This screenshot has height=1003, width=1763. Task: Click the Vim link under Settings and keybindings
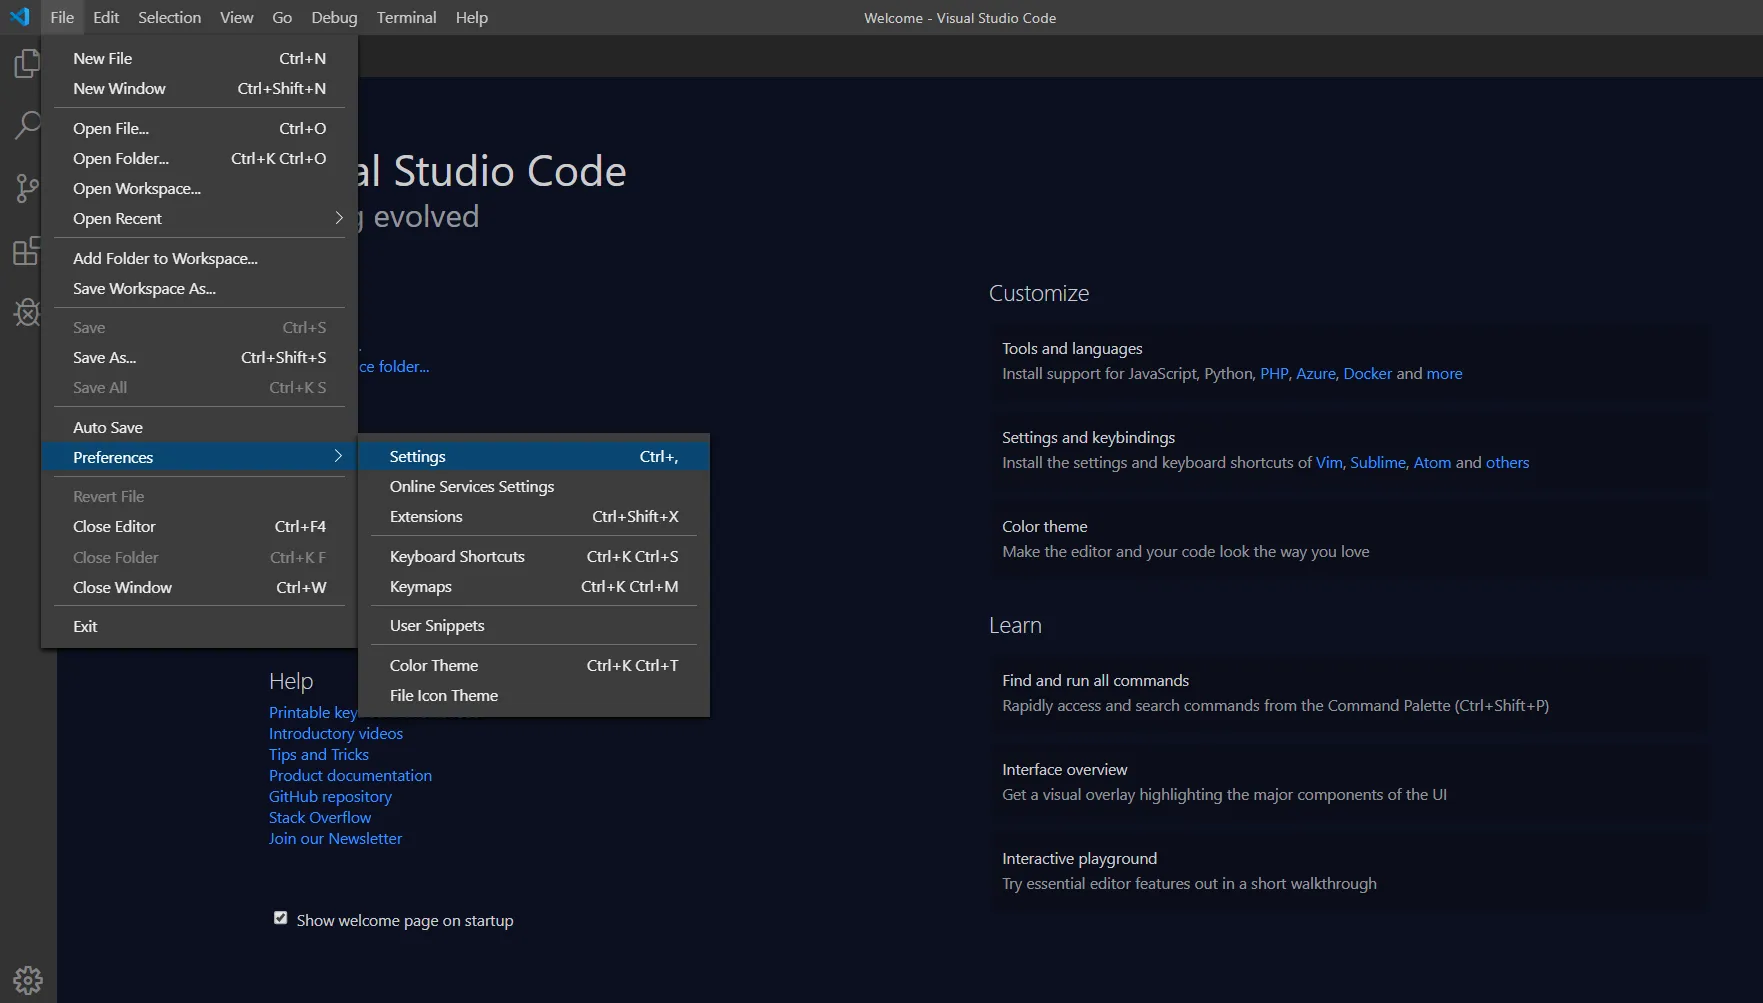[x=1328, y=462]
